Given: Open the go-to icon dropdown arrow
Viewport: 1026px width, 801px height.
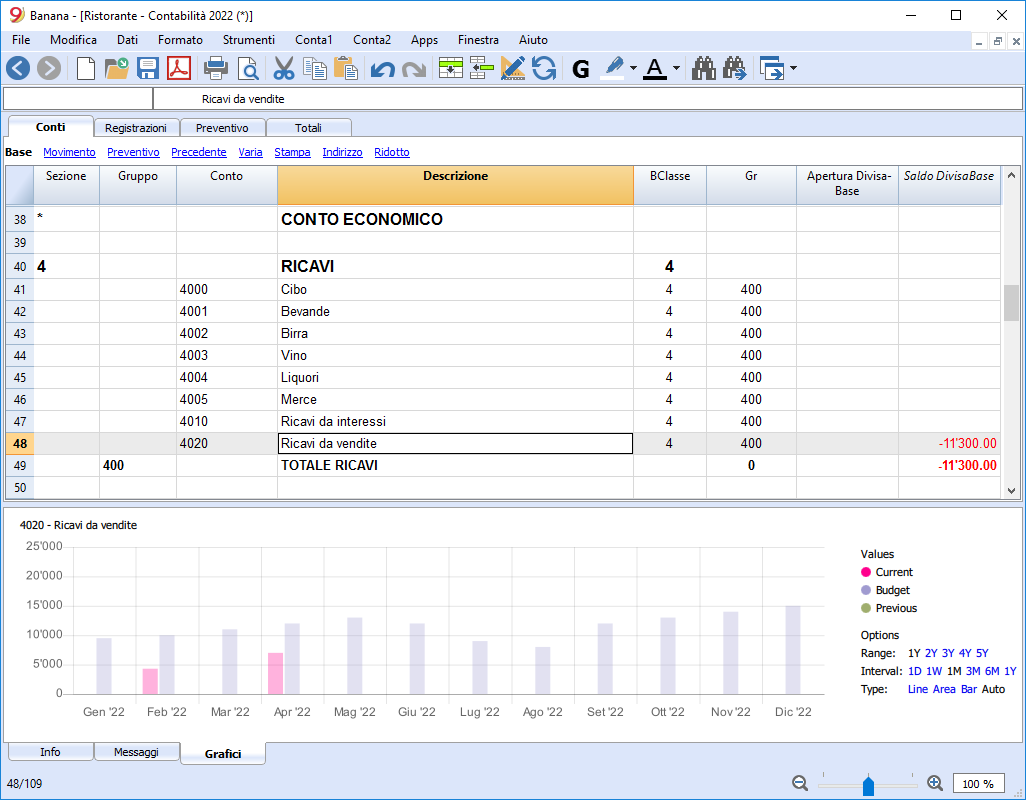Looking at the screenshot, I should point(793,68).
